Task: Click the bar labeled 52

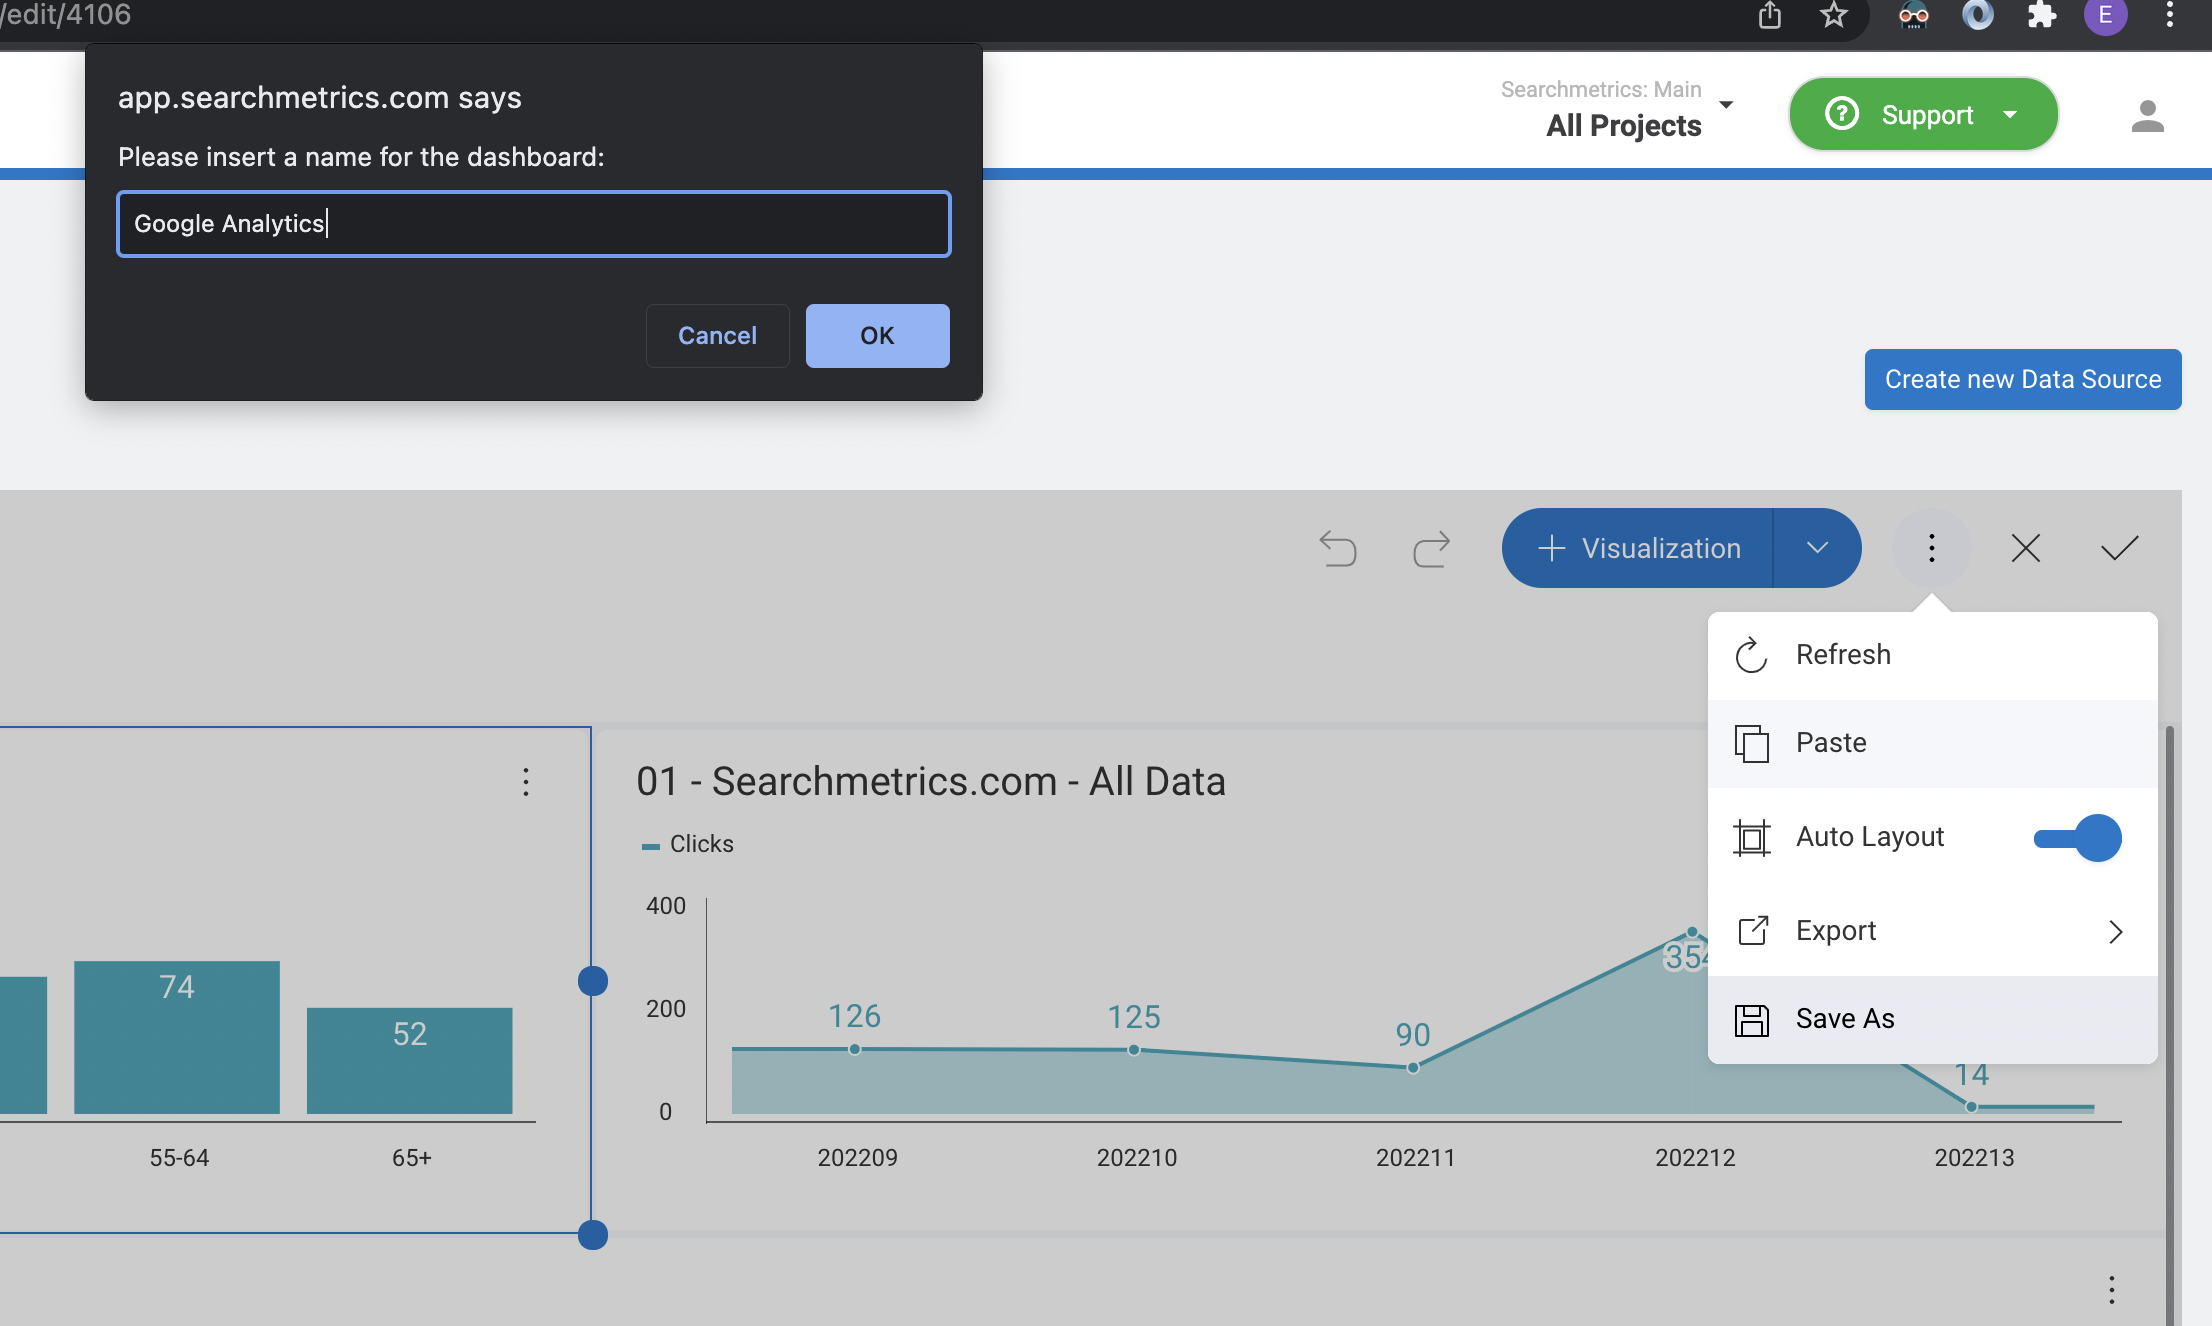Action: click(410, 1060)
